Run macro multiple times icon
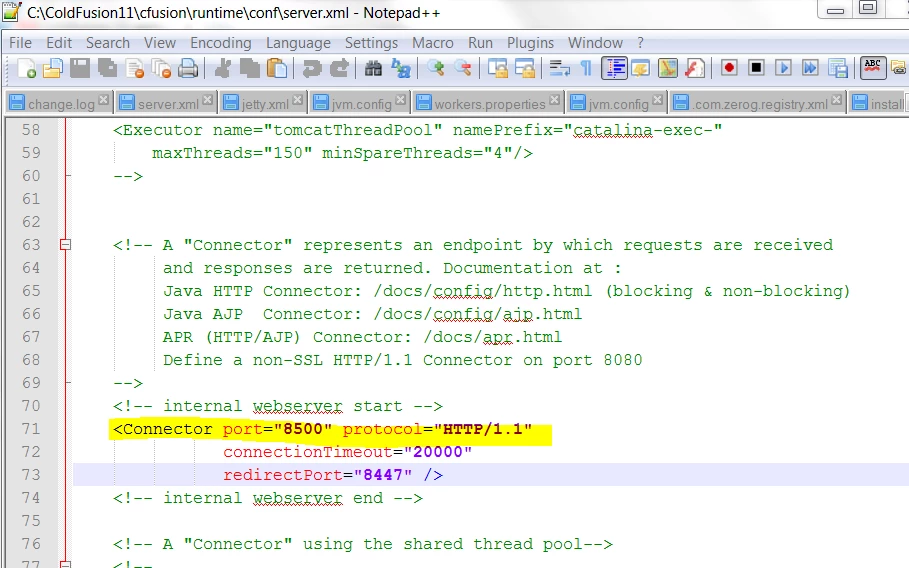 pyautogui.click(x=810, y=68)
